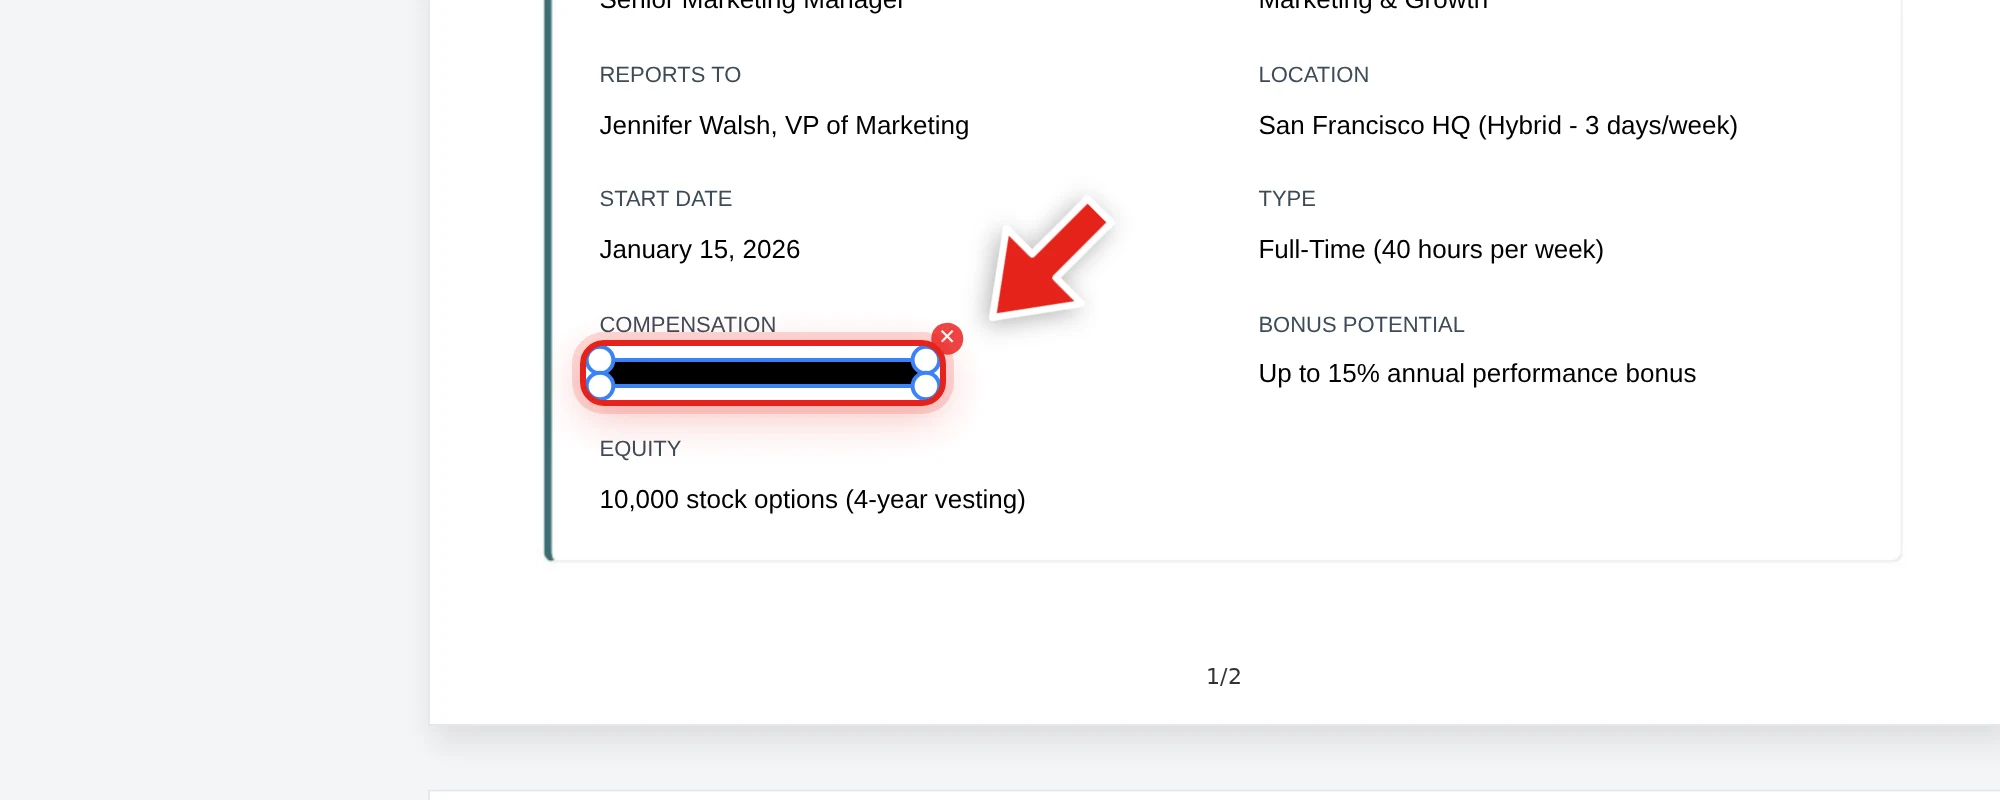Click the BONUS POTENTIAL label
Screen dimensions: 2000x800
[1361, 324]
